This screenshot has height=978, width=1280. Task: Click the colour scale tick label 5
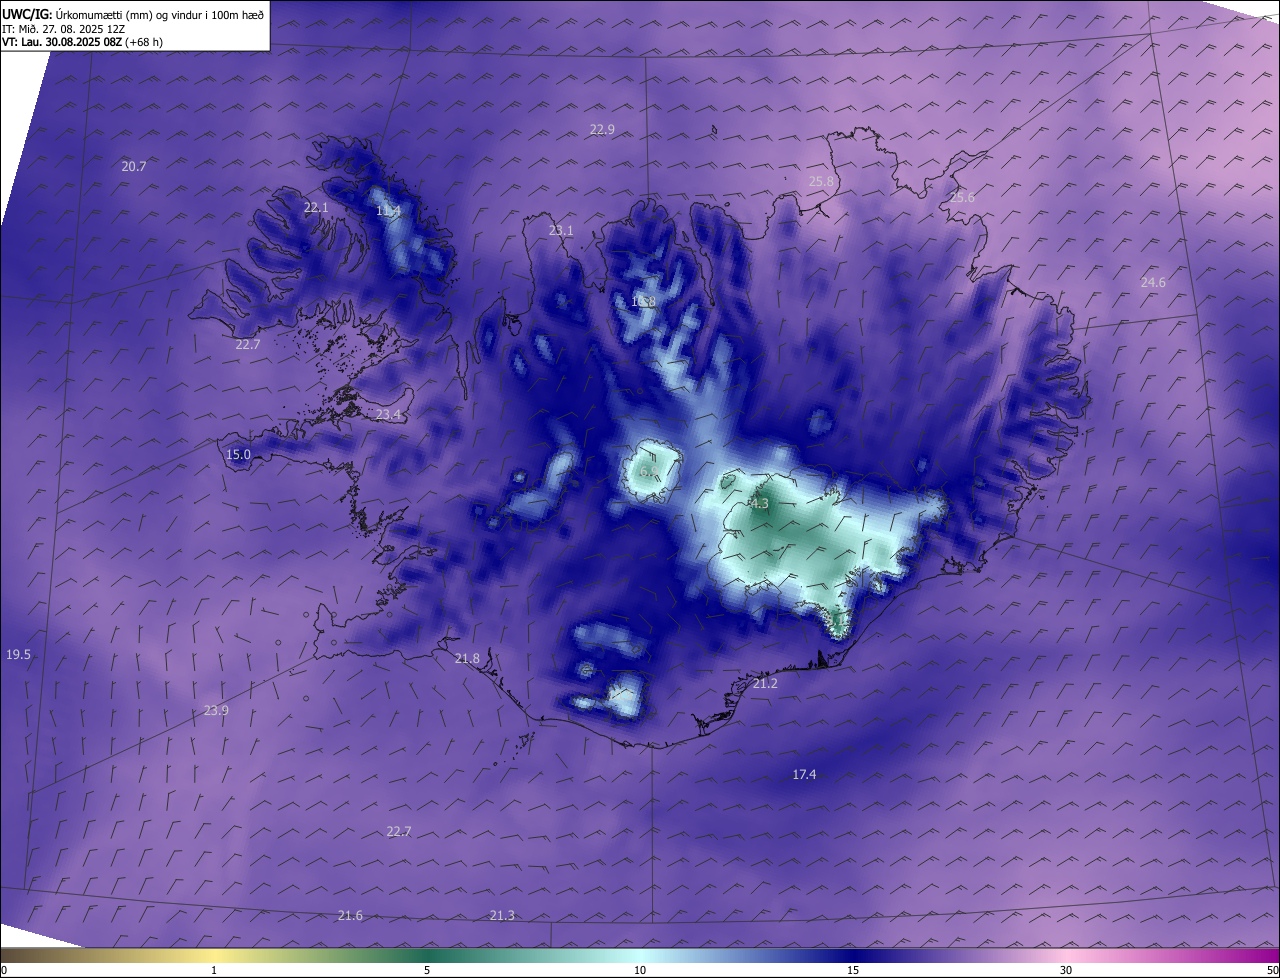tap(427, 970)
